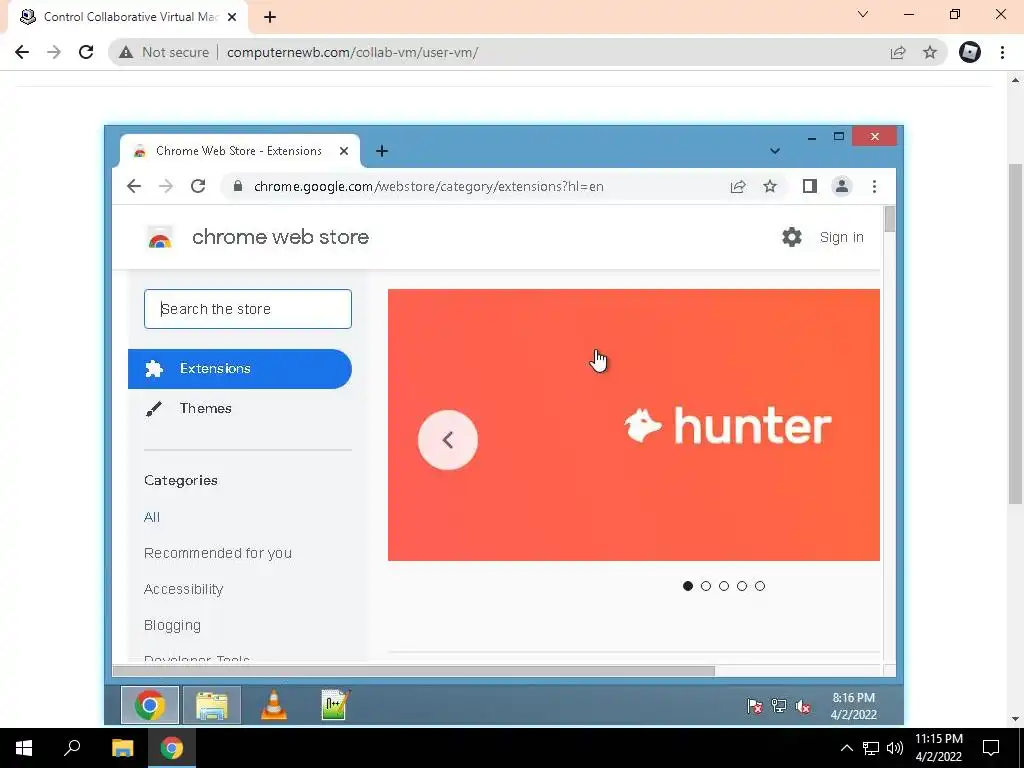Click Chrome icon in VM taskbar
The width and height of the screenshot is (1024, 768).
150,705
